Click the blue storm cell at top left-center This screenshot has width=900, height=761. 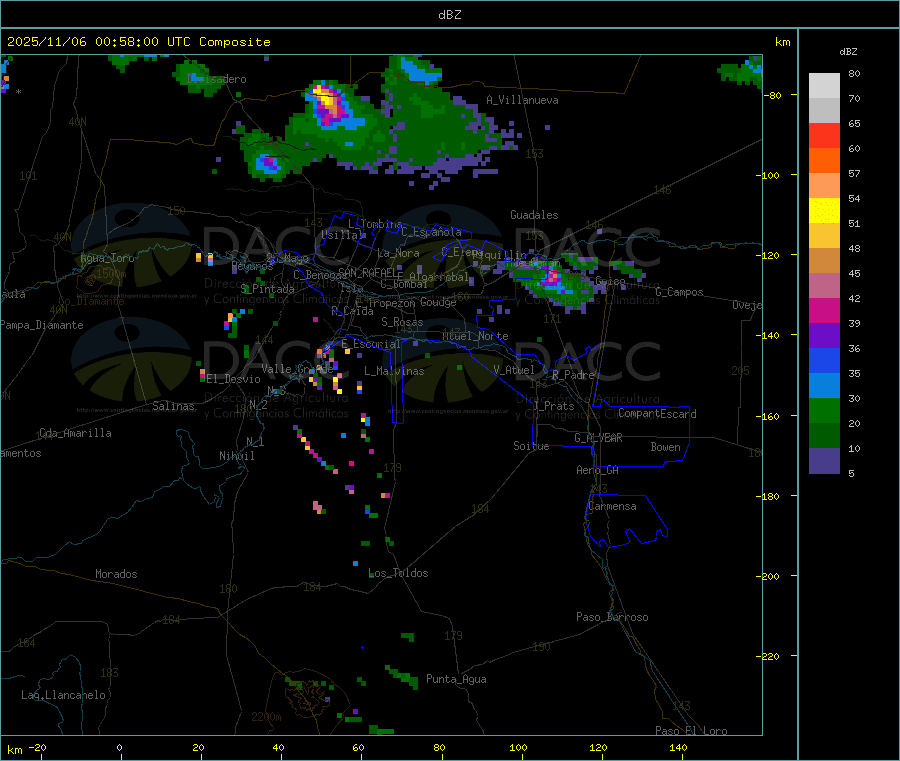pos(268,163)
